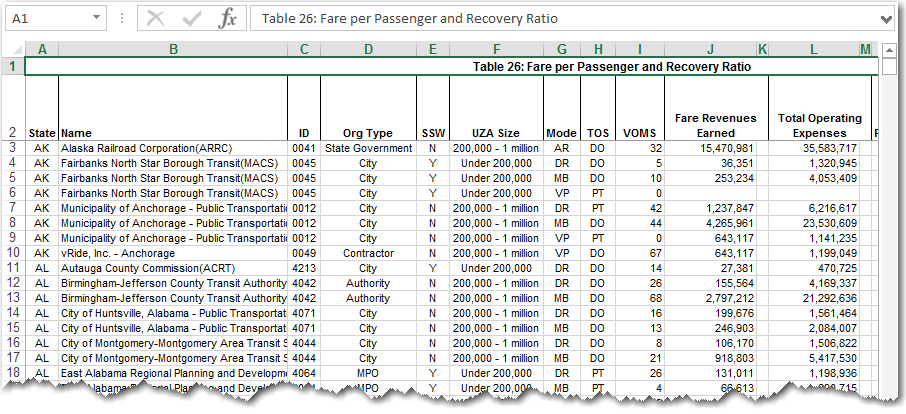
Task: Select column E header
Action: click(x=433, y=50)
